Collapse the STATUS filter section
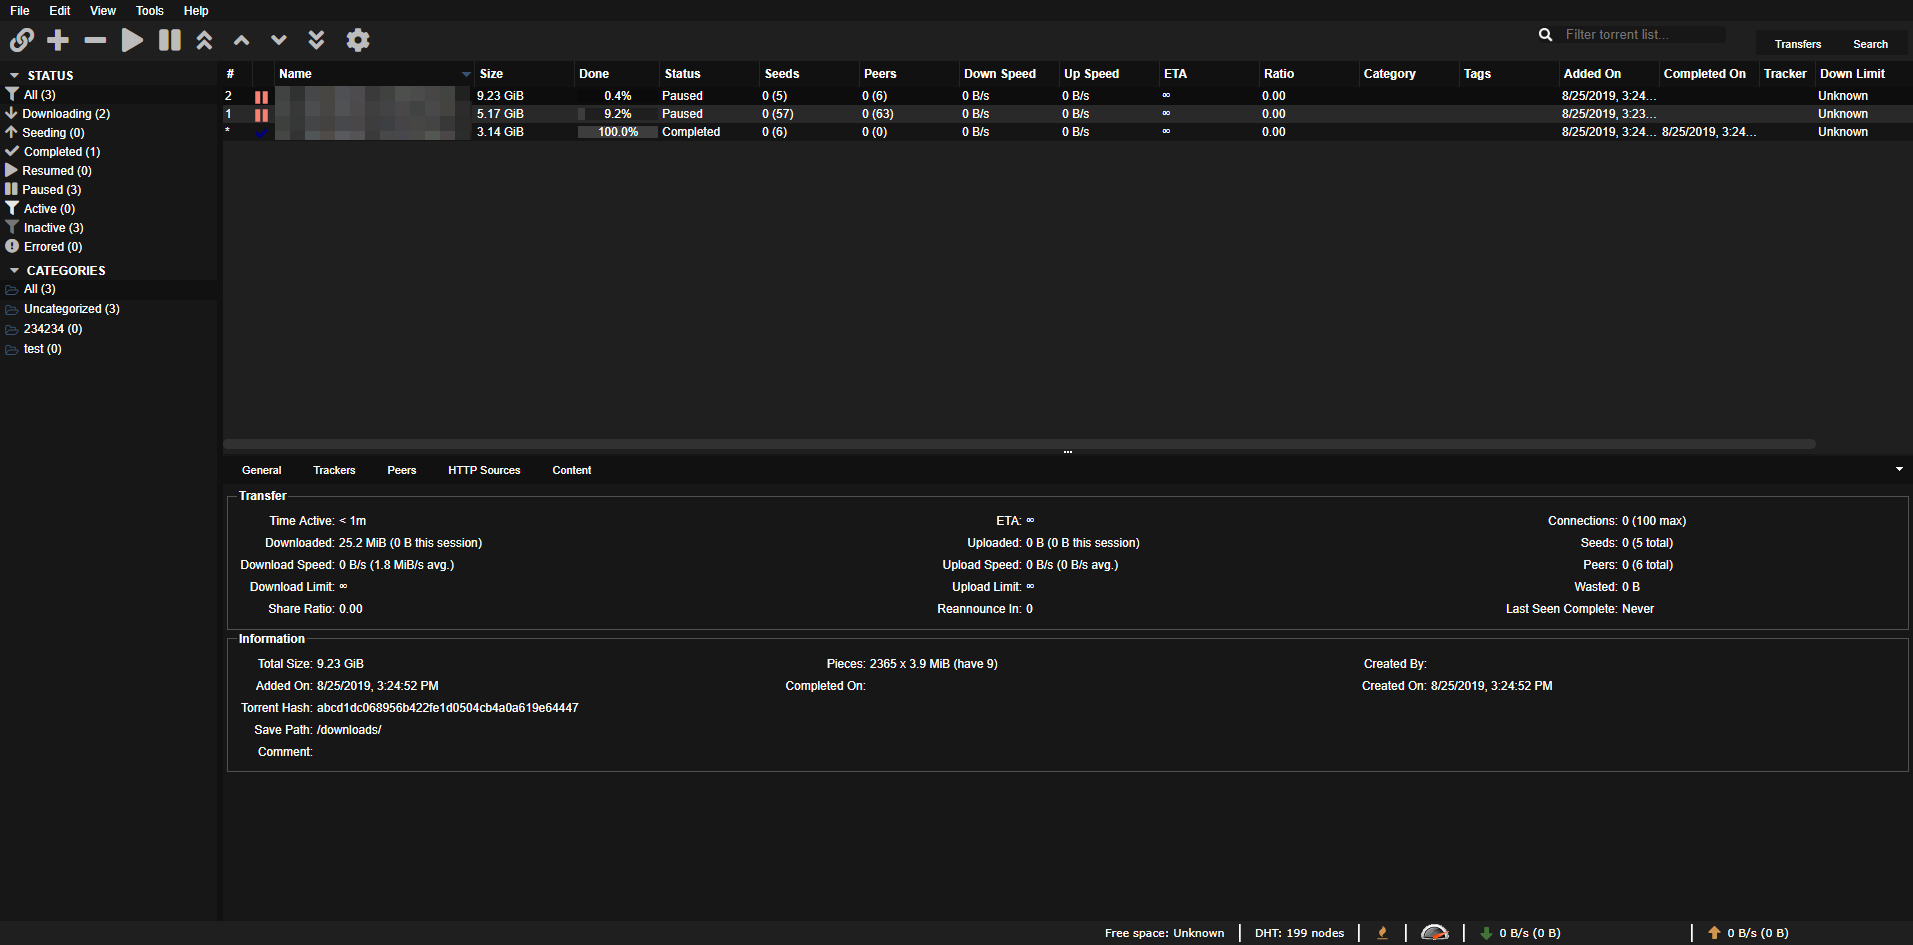The height and width of the screenshot is (945, 1913). click(14, 76)
